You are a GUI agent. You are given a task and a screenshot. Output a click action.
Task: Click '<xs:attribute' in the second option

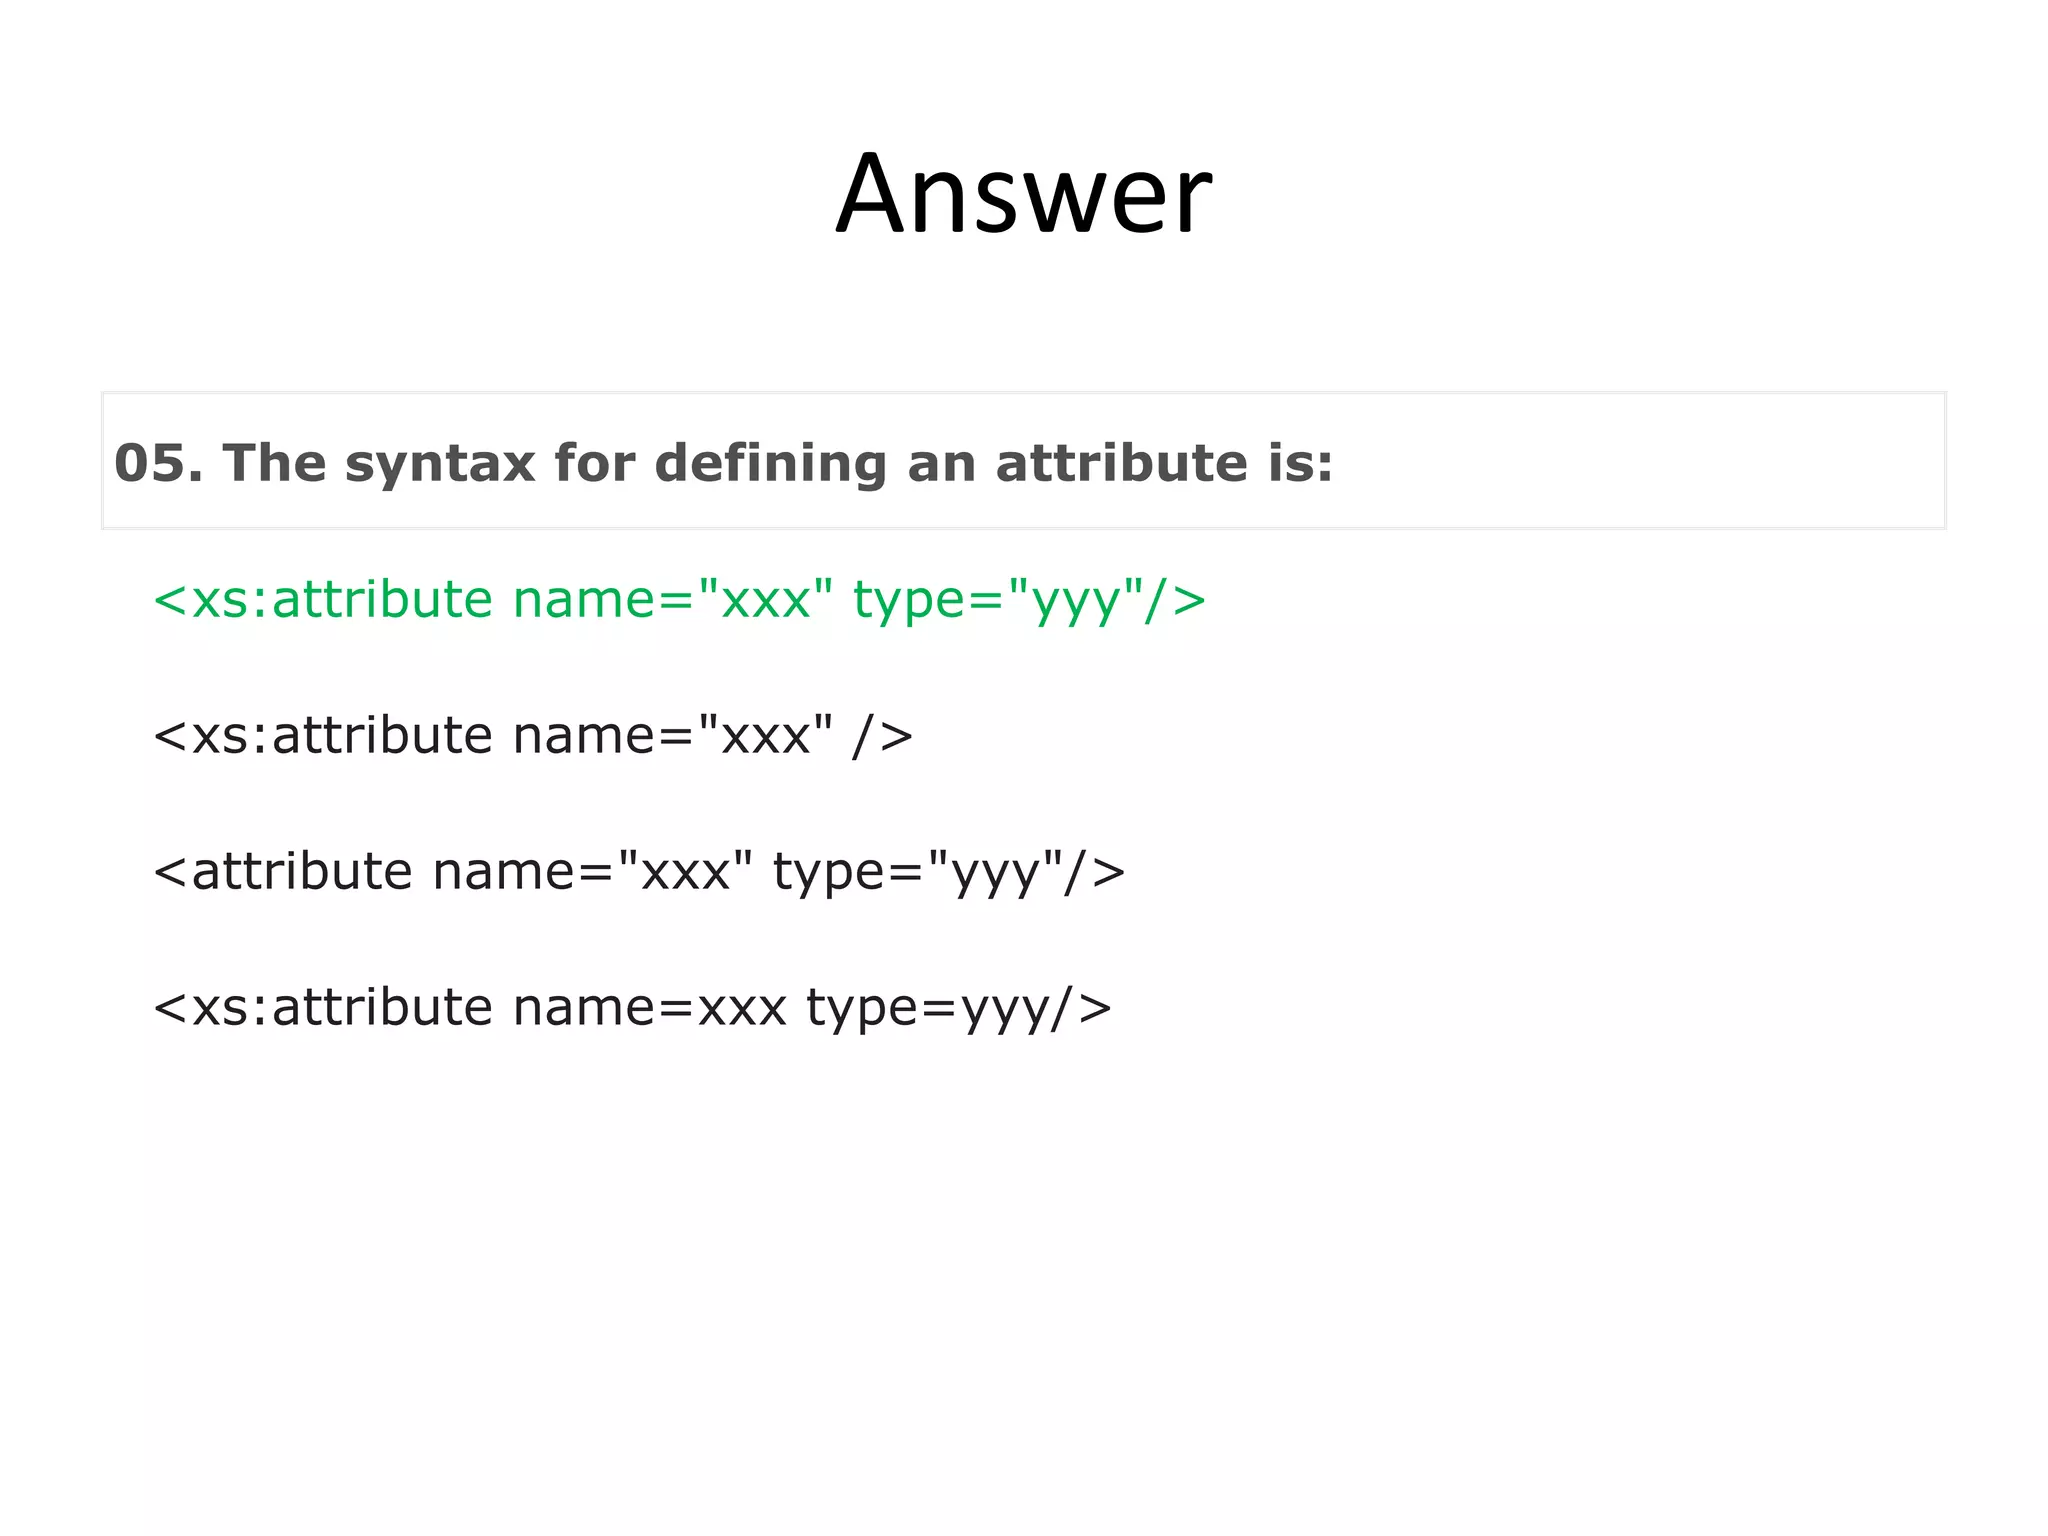pyautogui.click(x=323, y=736)
